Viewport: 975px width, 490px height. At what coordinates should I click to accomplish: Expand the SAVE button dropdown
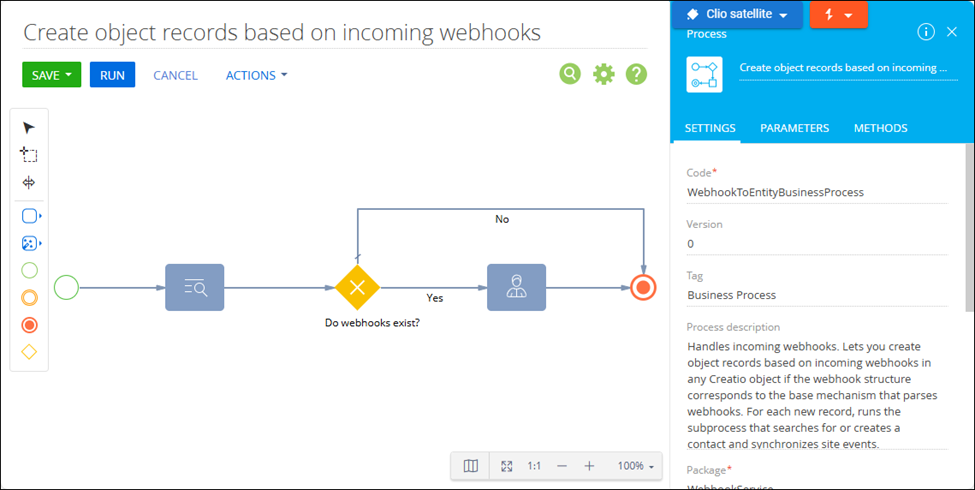[69, 75]
